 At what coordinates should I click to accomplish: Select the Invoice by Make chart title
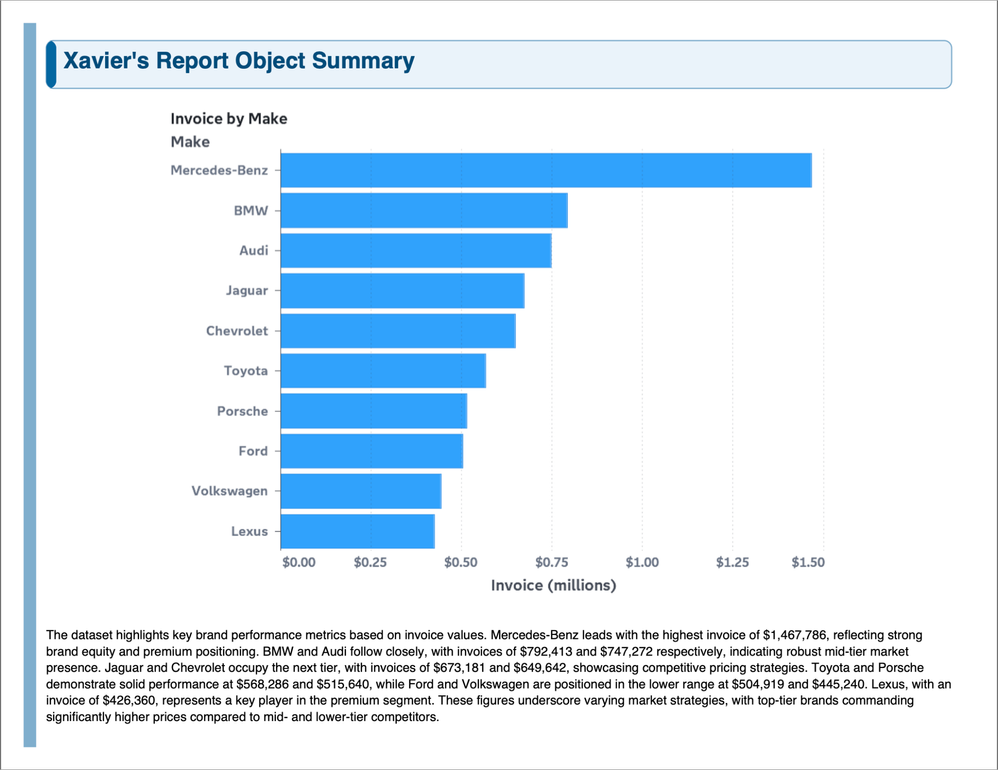(x=228, y=118)
